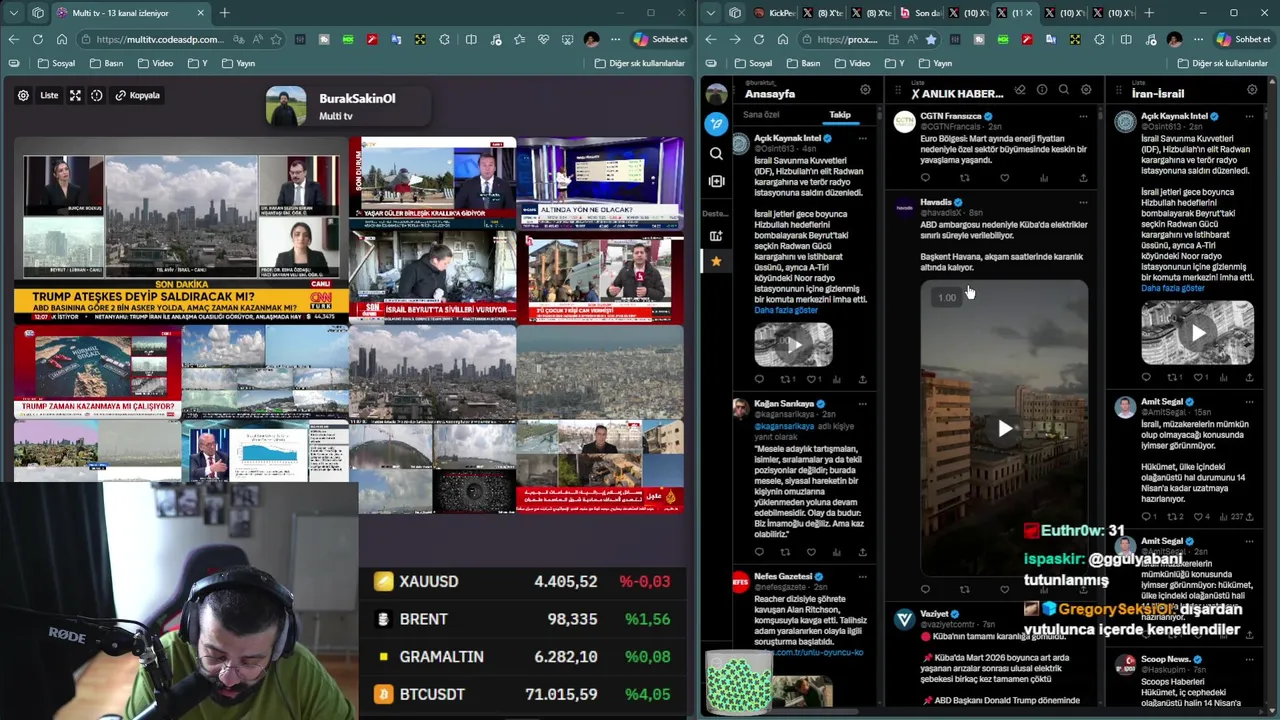
Task: Open search in X Pro sidebar
Action: pos(716,154)
